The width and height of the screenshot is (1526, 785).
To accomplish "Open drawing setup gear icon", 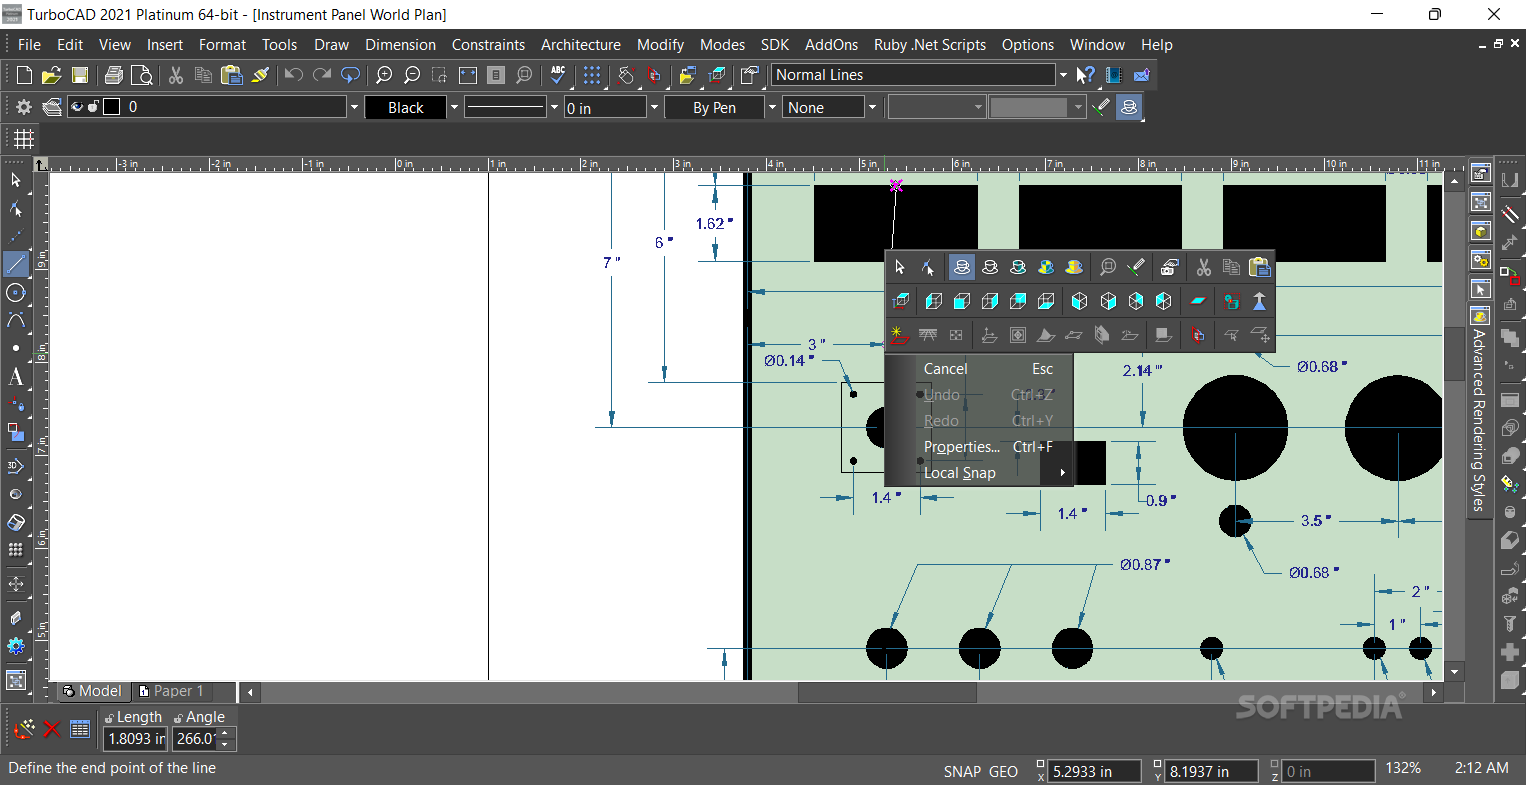I will point(24,107).
